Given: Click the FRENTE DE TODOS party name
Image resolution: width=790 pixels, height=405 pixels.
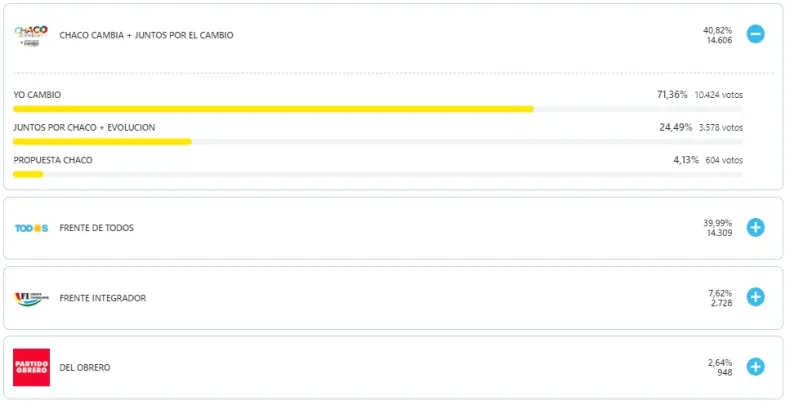Looking at the screenshot, I should [x=97, y=228].
